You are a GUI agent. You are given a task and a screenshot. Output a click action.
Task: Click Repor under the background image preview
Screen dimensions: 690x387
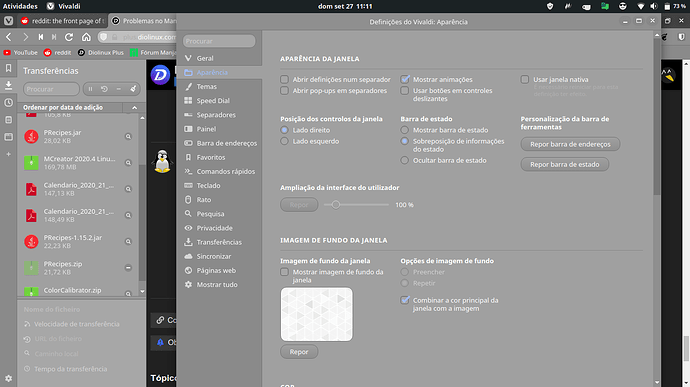299,352
